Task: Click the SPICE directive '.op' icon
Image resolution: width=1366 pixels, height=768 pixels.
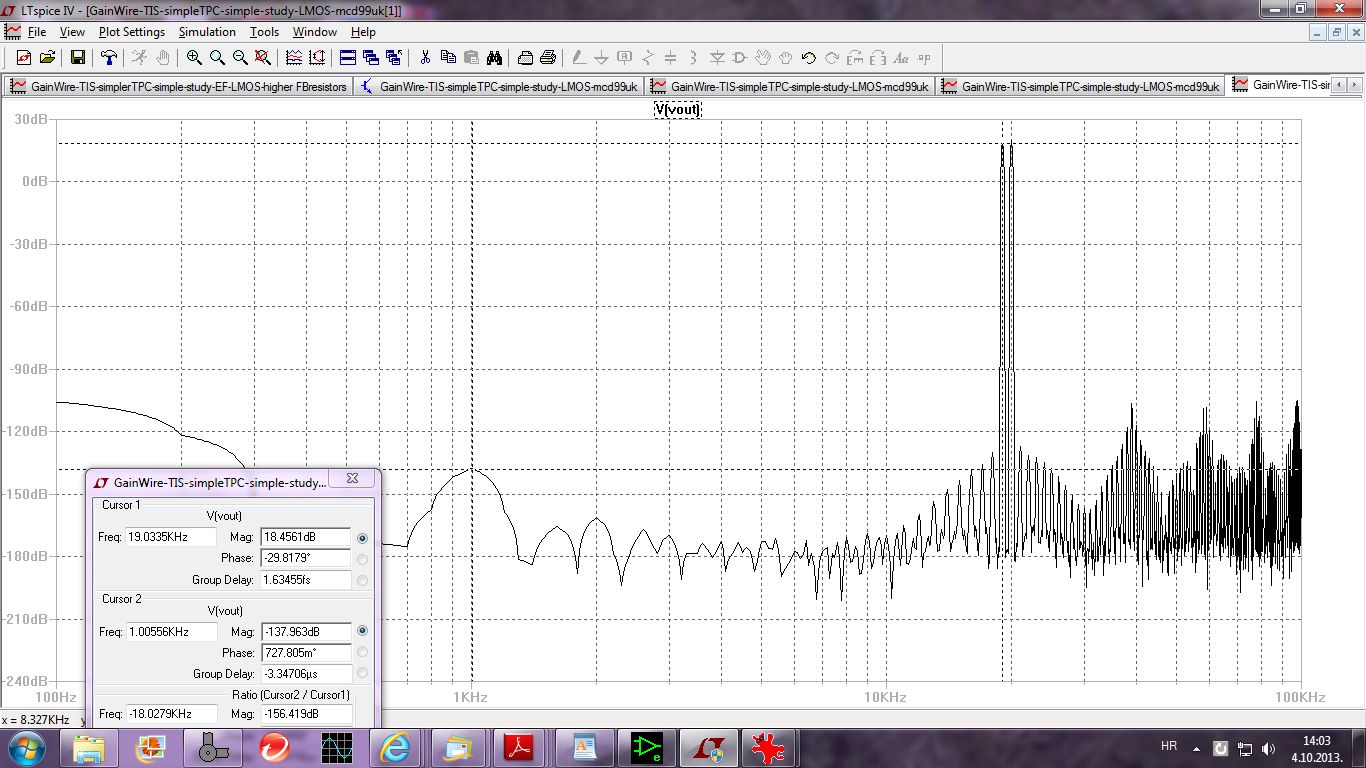Action: (924, 58)
